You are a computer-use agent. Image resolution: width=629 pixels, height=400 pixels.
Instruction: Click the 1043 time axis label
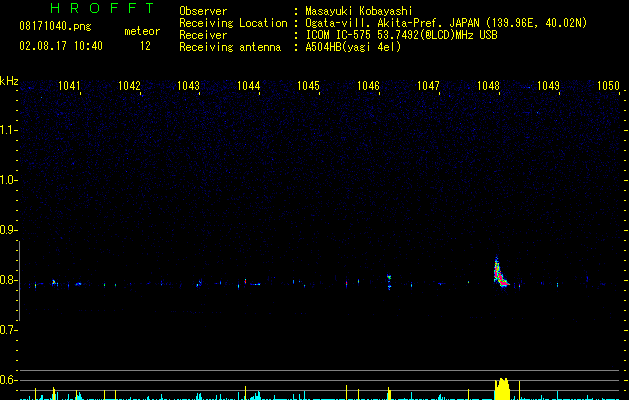click(x=189, y=86)
